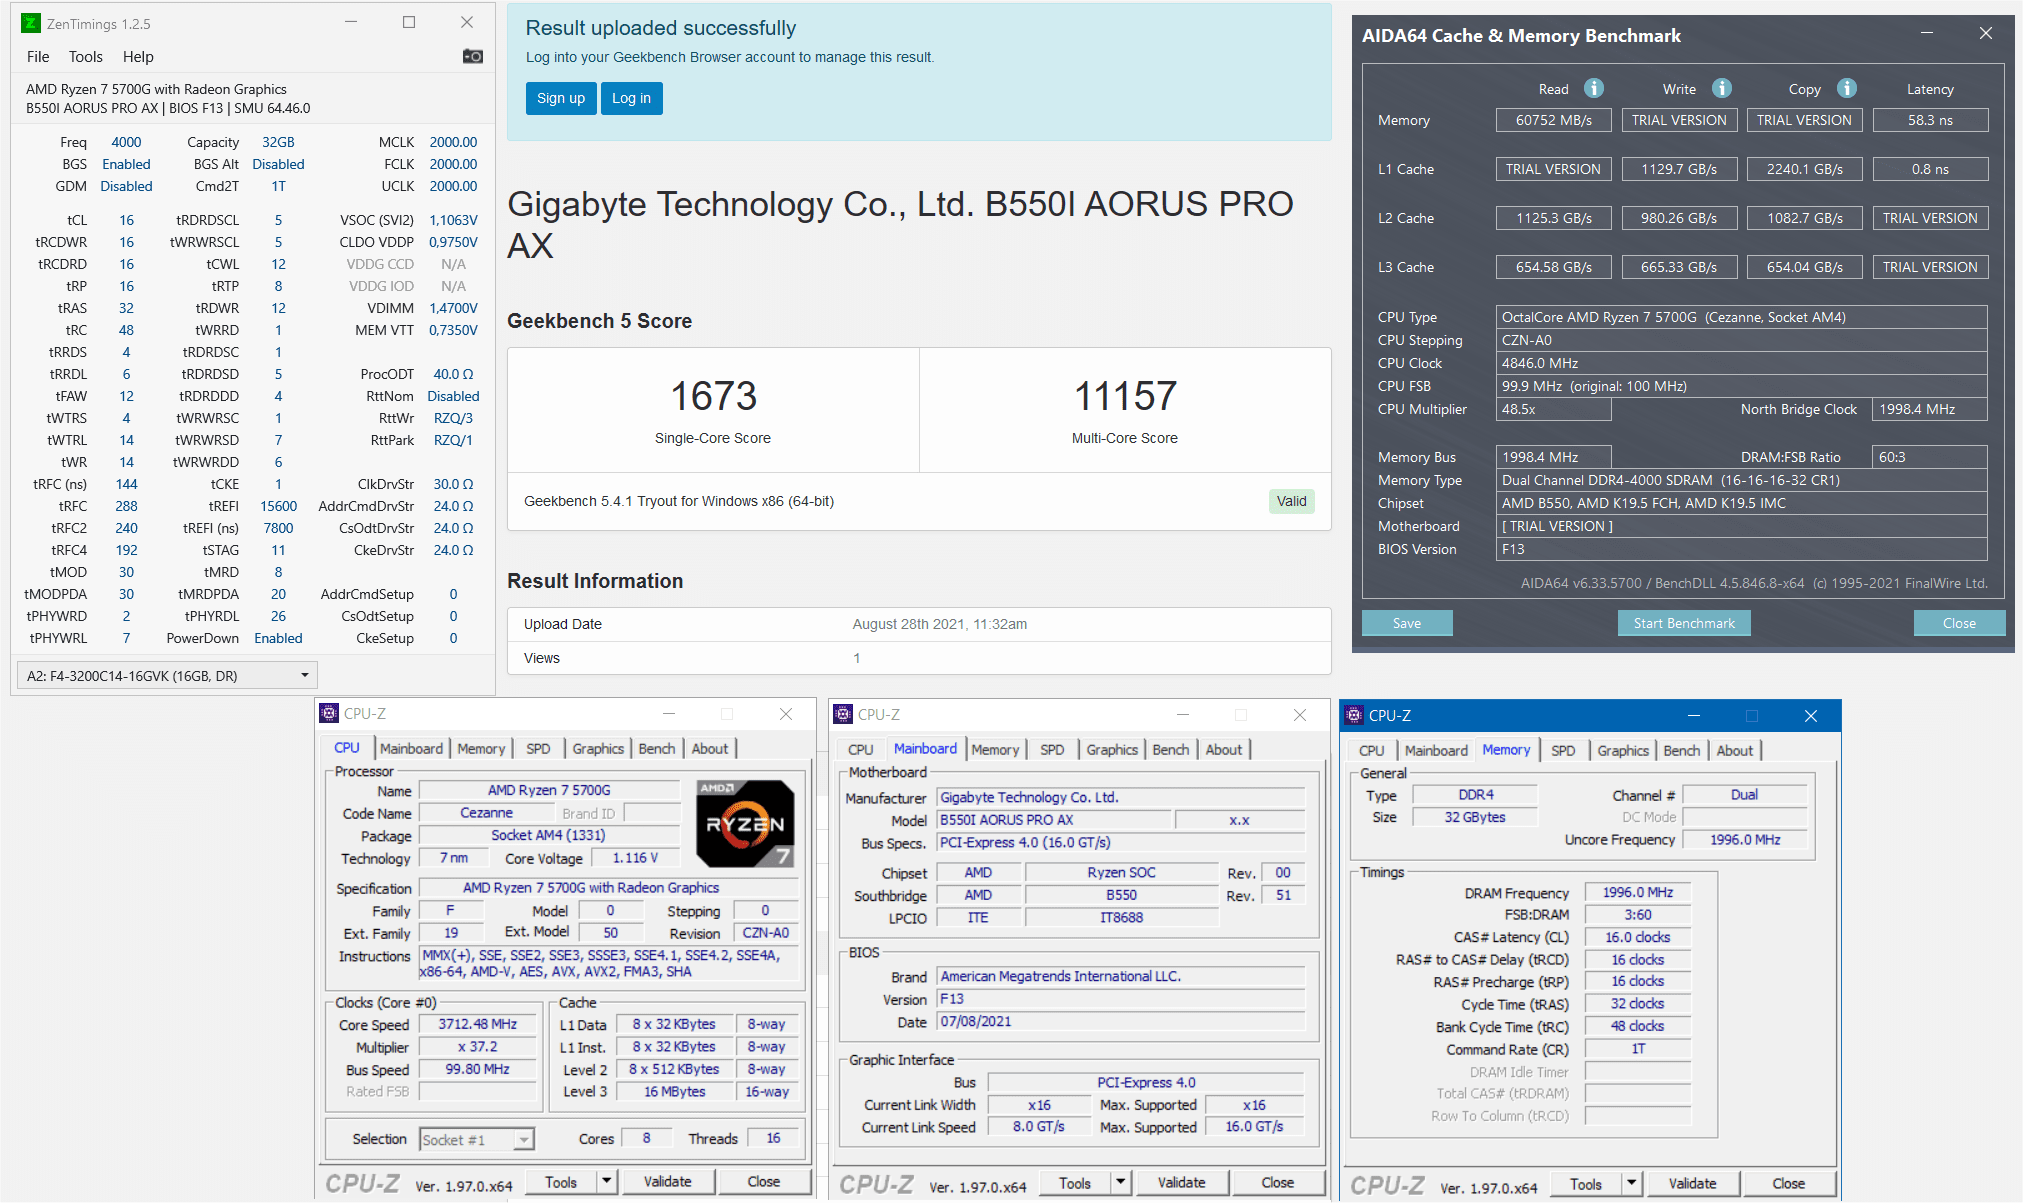Expand the Tools arrow in the CPU-Z Mainboard tab window
Viewport: 2023px width, 1203px height.
(x=1120, y=1183)
